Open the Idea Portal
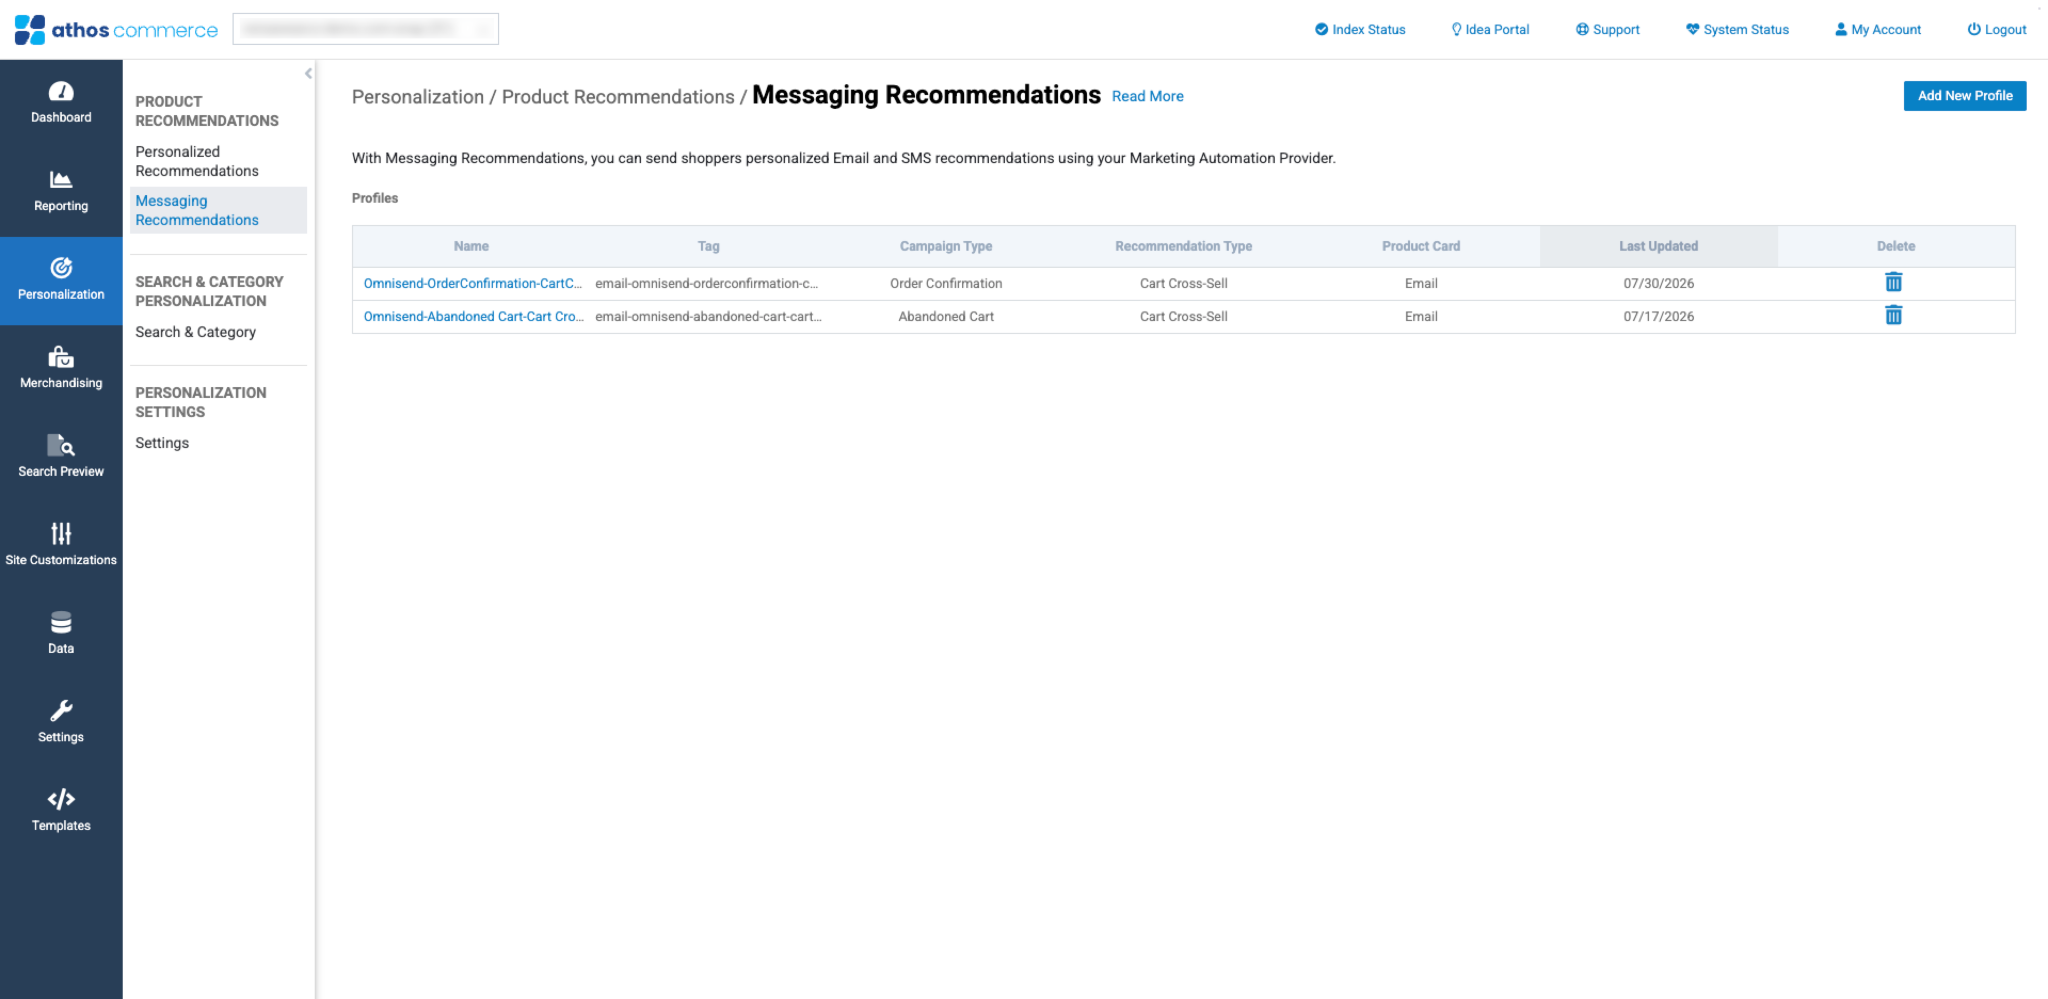Screen dimensions: 2048x999 tap(1490, 30)
